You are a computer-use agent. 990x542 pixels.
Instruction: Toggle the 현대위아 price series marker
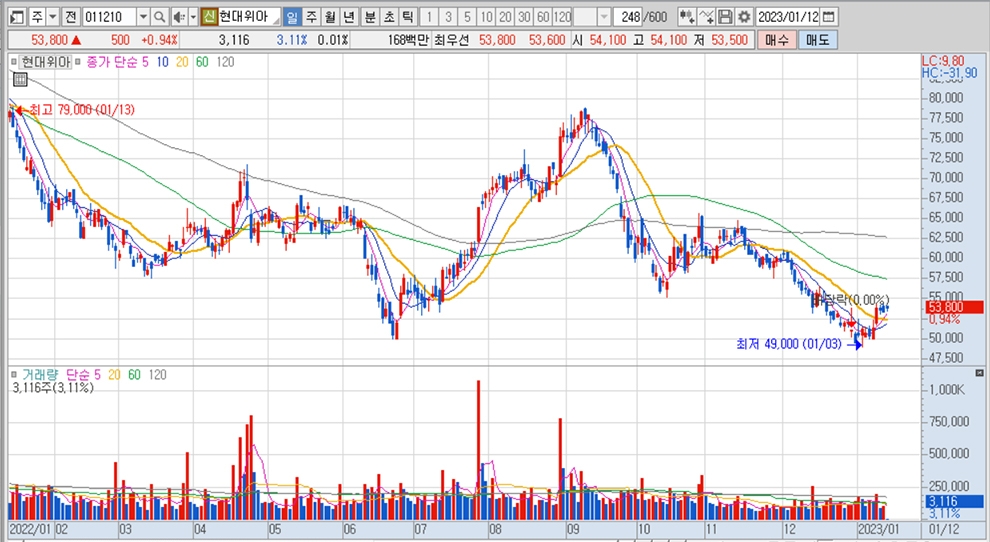(x=14, y=62)
